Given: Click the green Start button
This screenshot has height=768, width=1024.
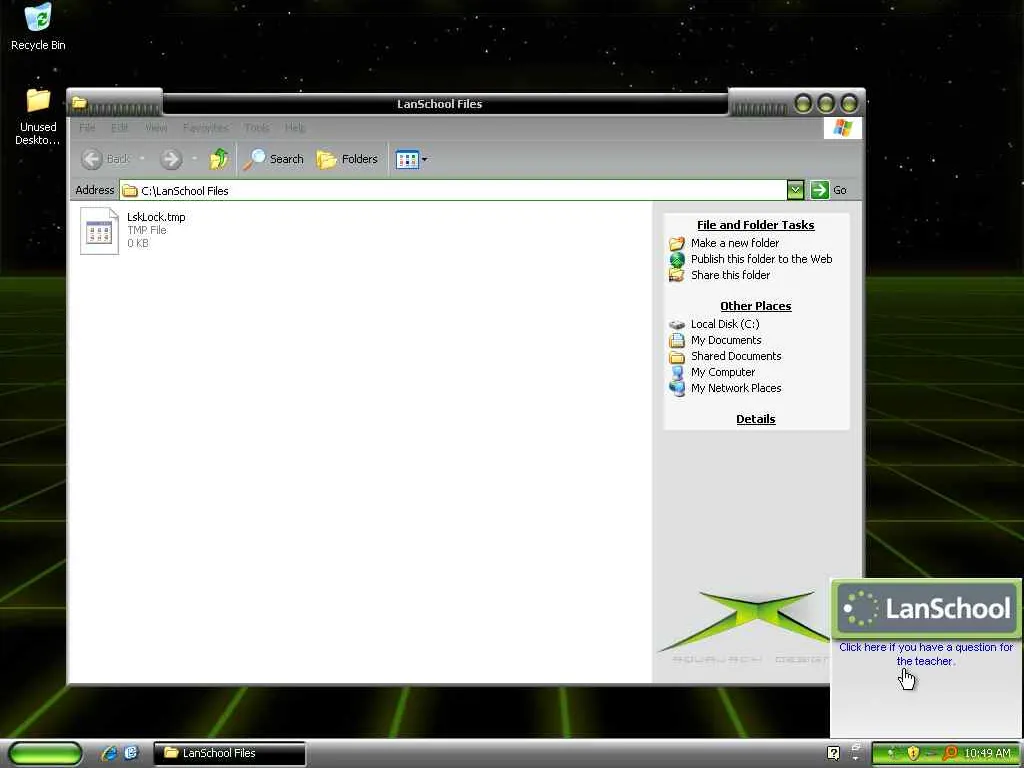Looking at the screenshot, I should click(44, 753).
